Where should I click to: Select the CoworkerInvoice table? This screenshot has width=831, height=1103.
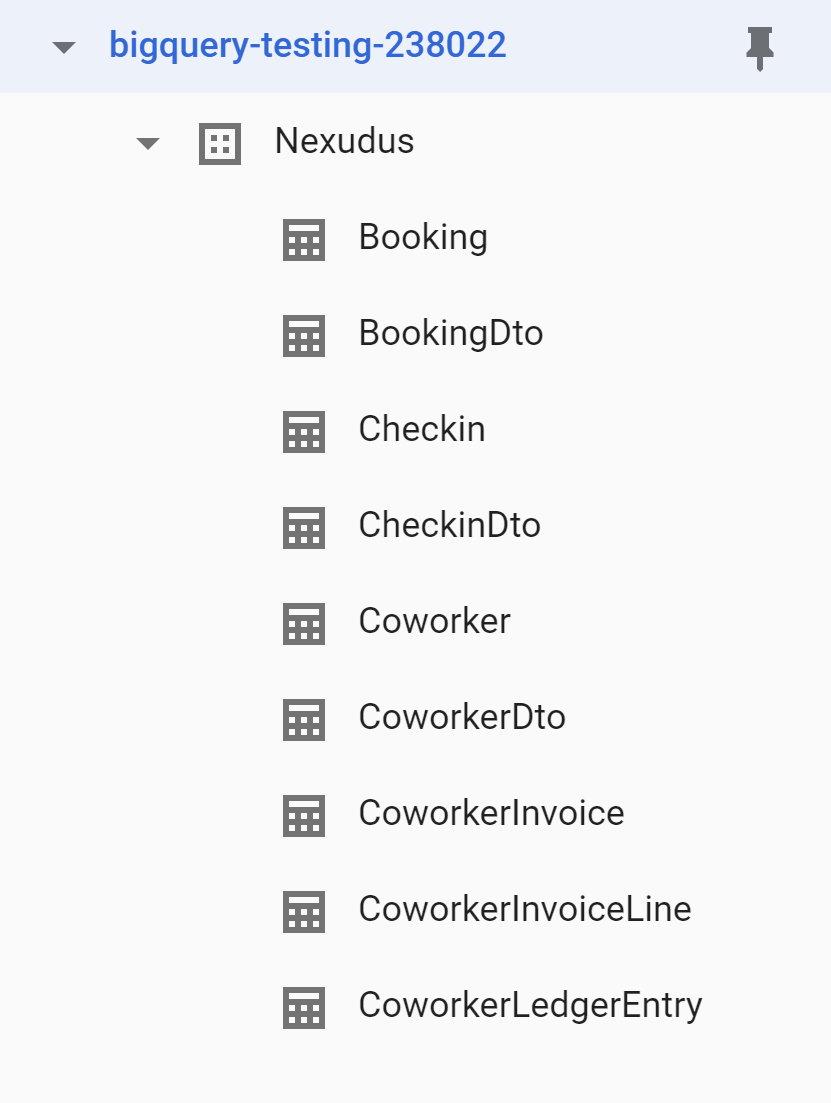pos(491,813)
